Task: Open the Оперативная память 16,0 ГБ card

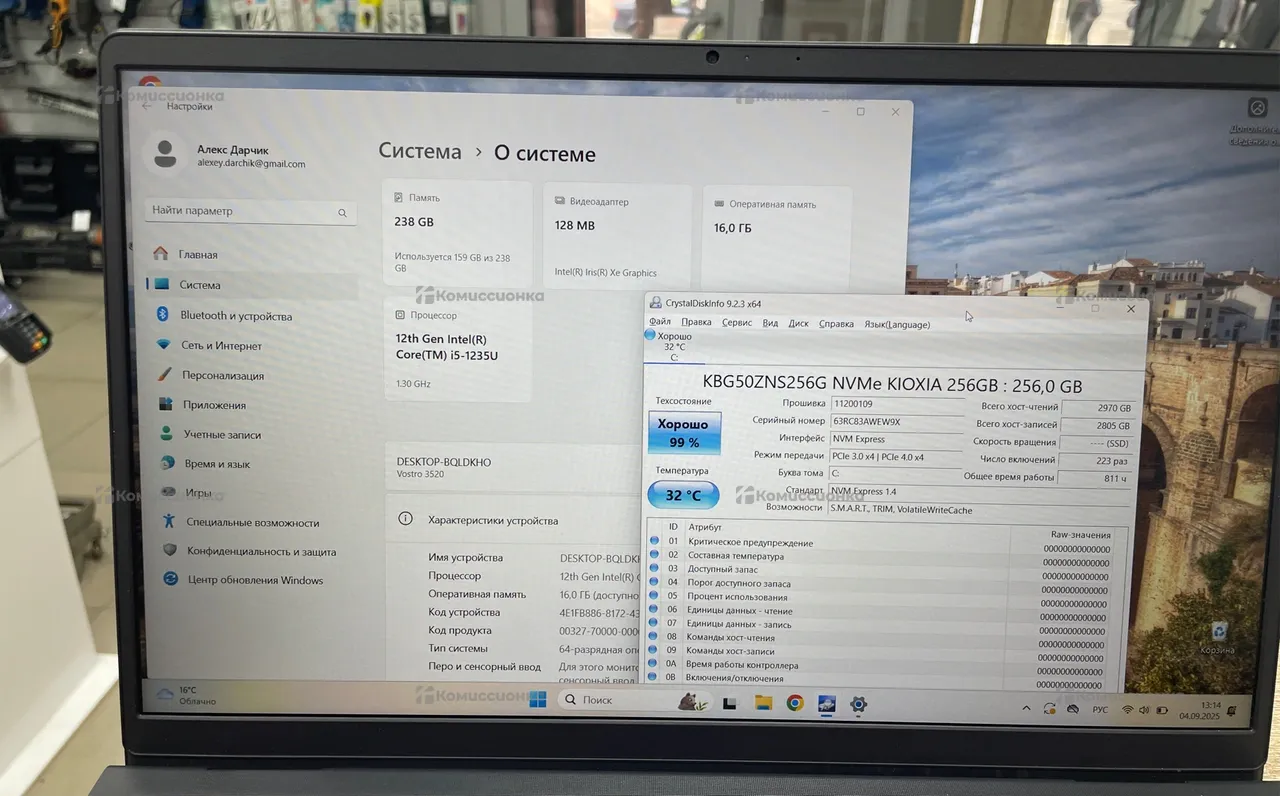Action: click(775, 240)
